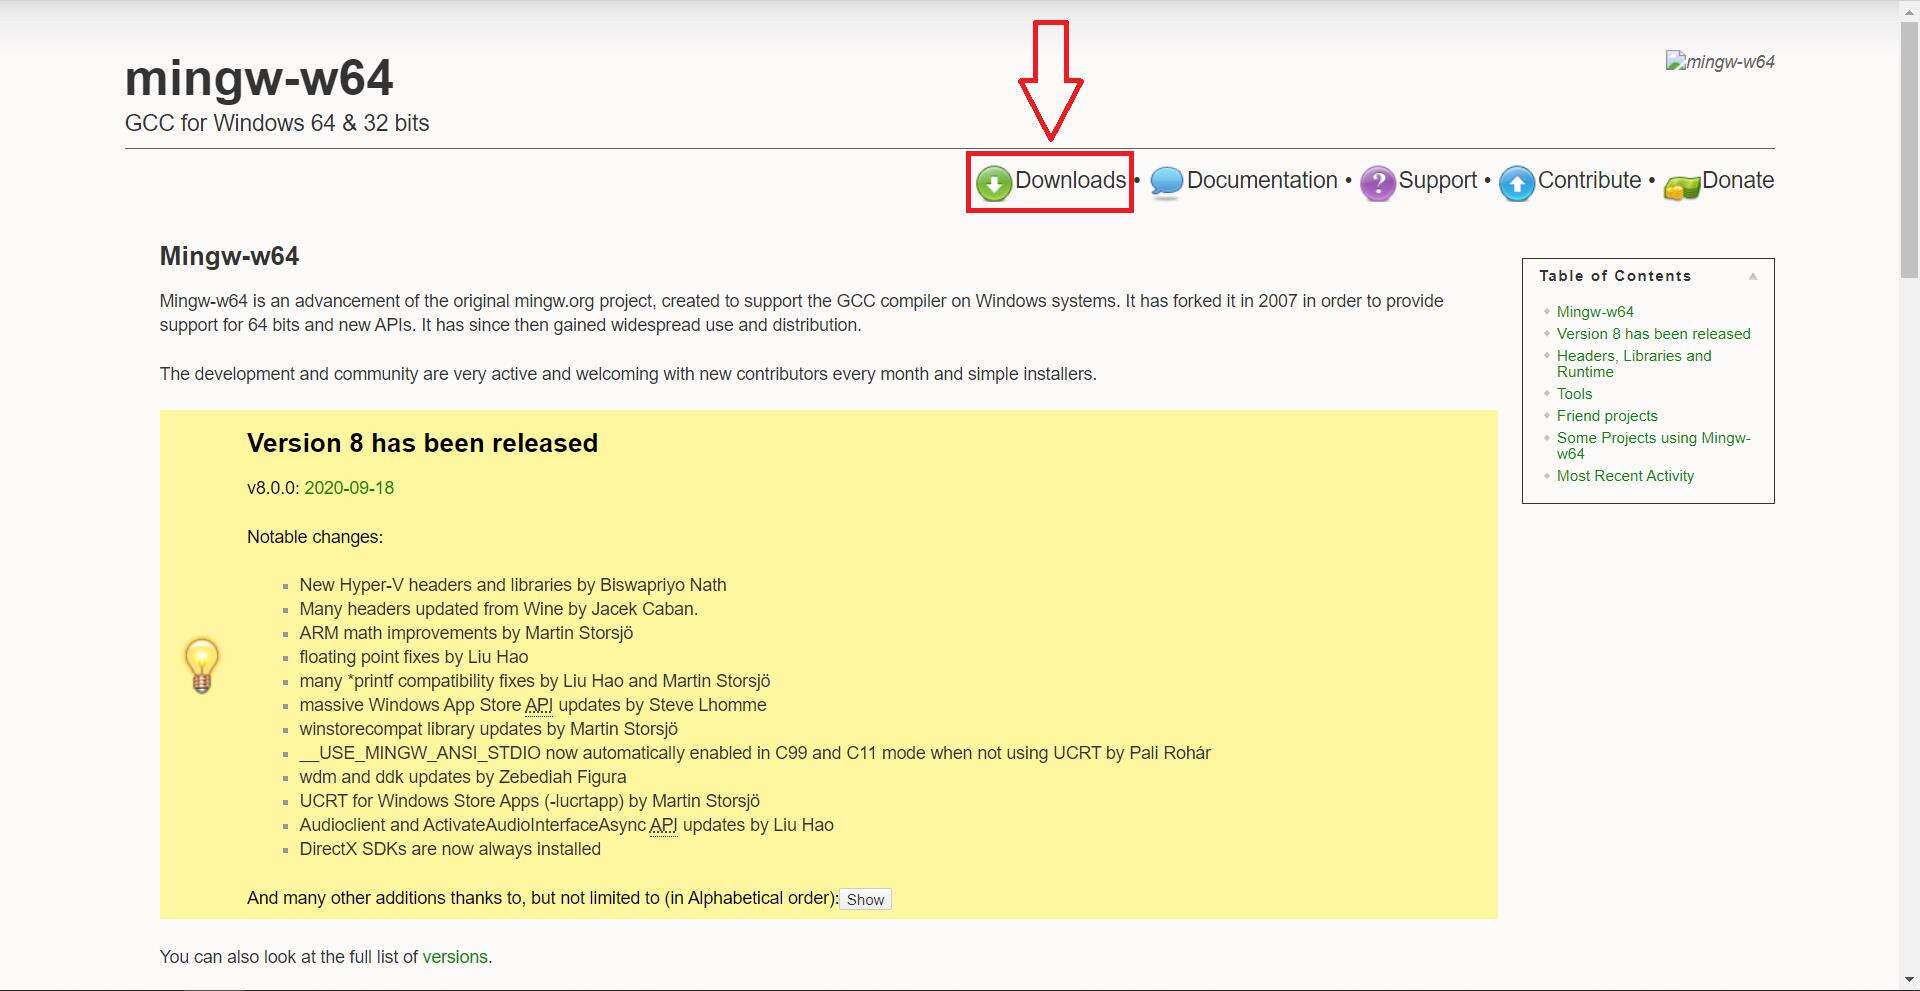The height and width of the screenshot is (991, 1920).
Task: Open the full list of versions link
Action: click(x=455, y=957)
